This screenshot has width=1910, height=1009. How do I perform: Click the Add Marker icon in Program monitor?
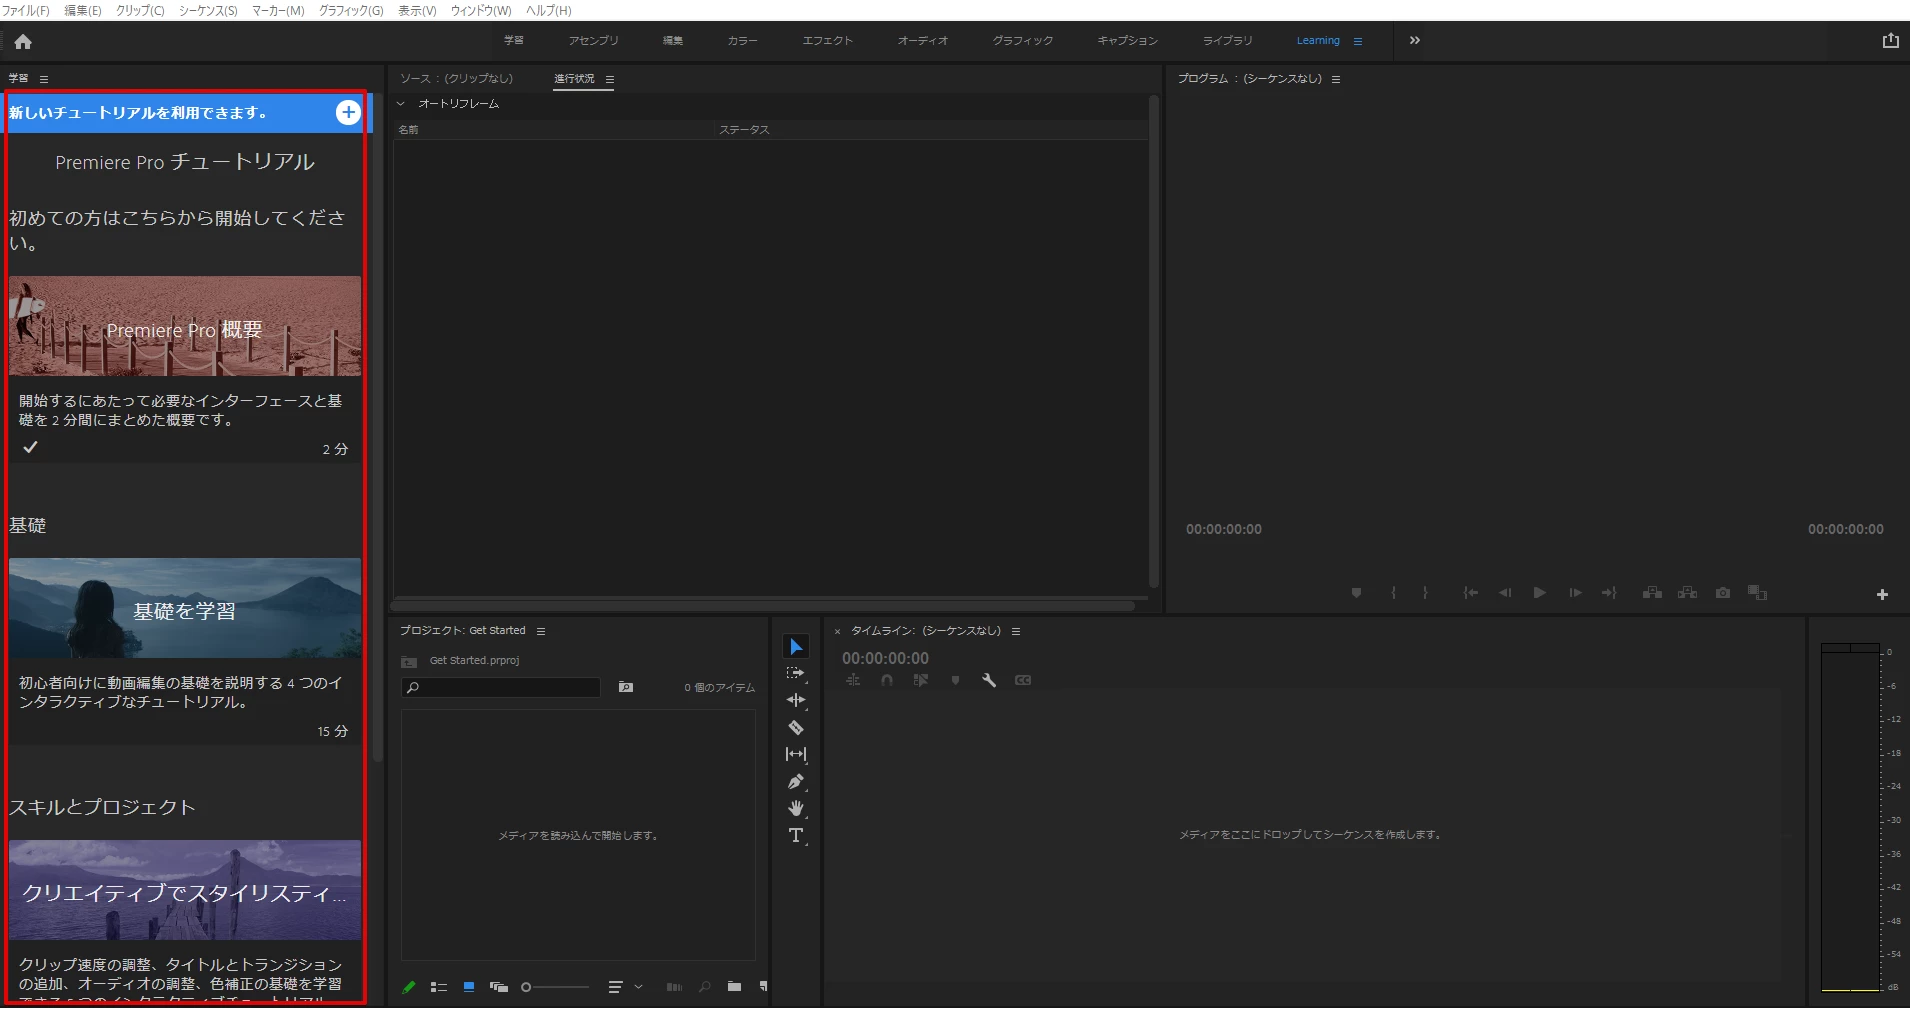(x=1356, y=593)
